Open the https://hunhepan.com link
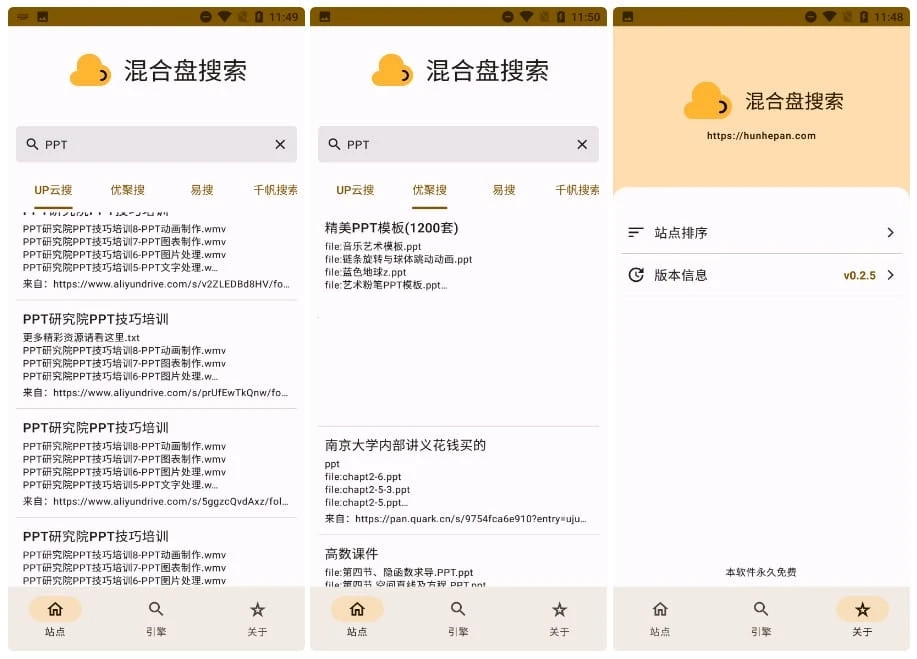Viewport: 917px width, 659px height. [761, 136]
